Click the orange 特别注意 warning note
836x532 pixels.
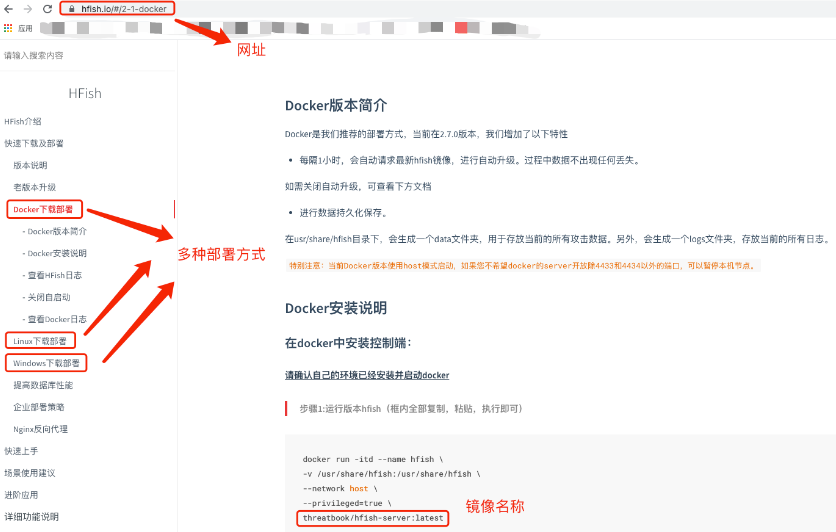point(523,265)
